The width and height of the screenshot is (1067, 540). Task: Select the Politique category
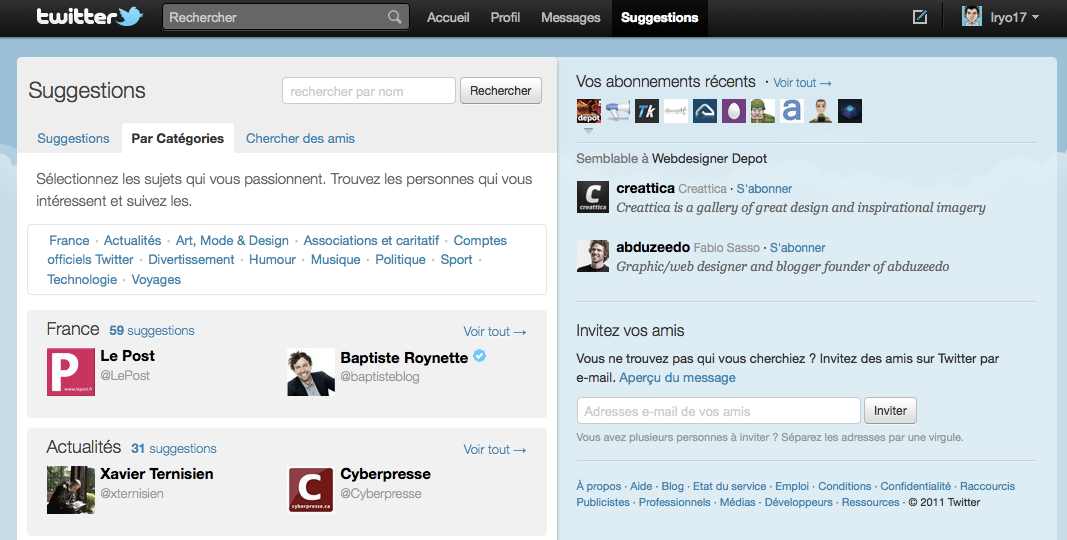tap(400, 259)
